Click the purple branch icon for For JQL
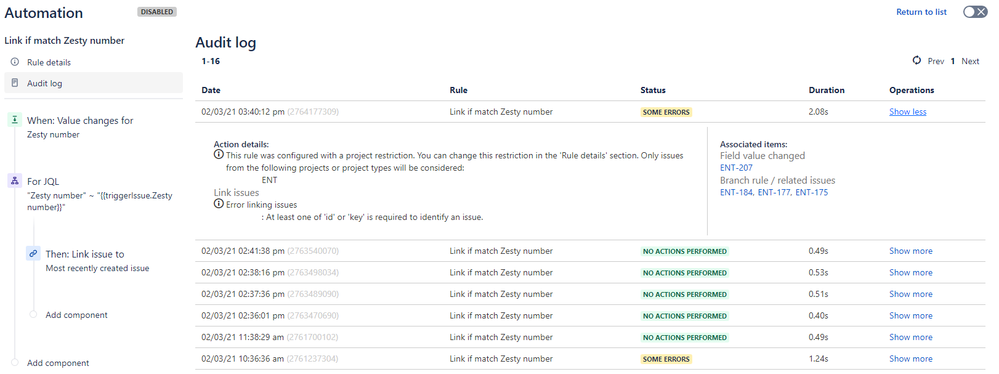 pos(15,181)
